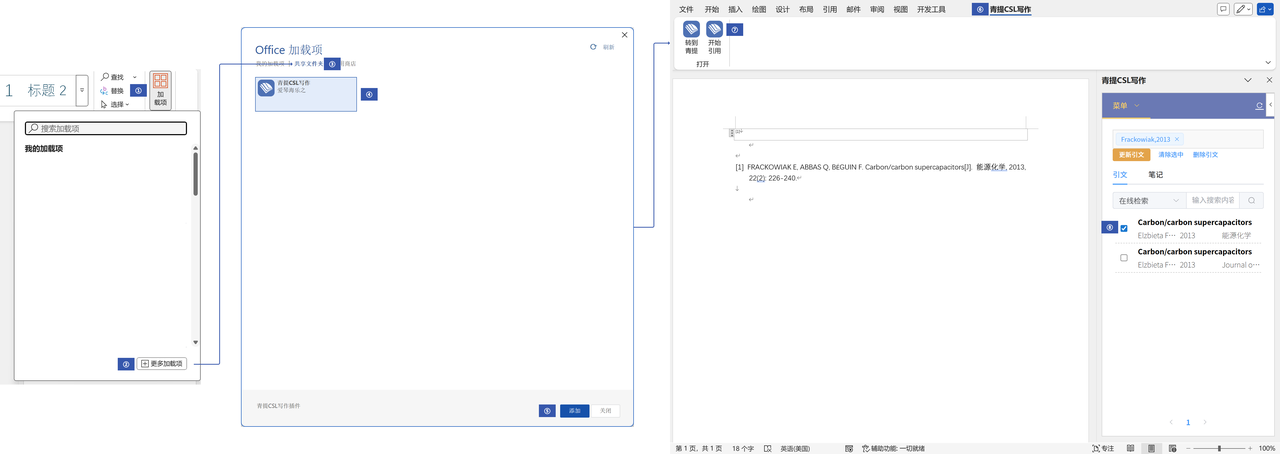
Task: Open the 开发工具 ribbon tab
Action: tap(931, 9)
